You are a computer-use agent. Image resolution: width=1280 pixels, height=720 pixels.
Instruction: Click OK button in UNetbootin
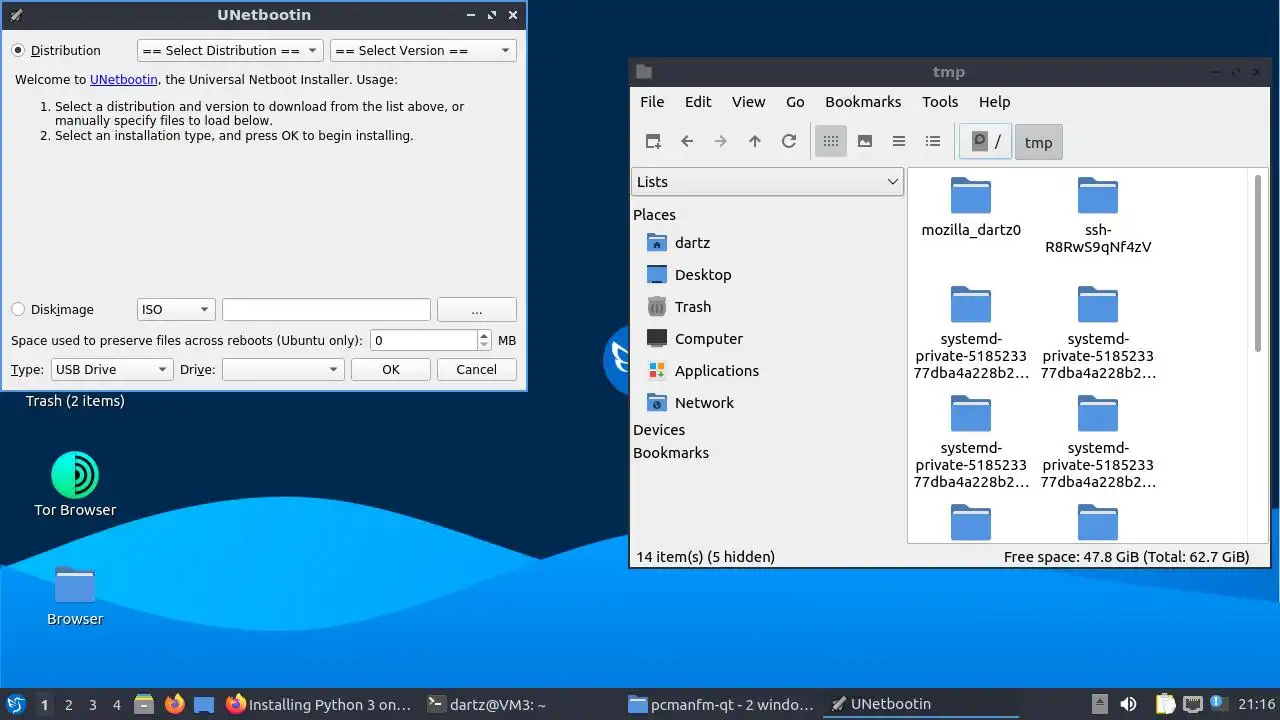[391, 369]
